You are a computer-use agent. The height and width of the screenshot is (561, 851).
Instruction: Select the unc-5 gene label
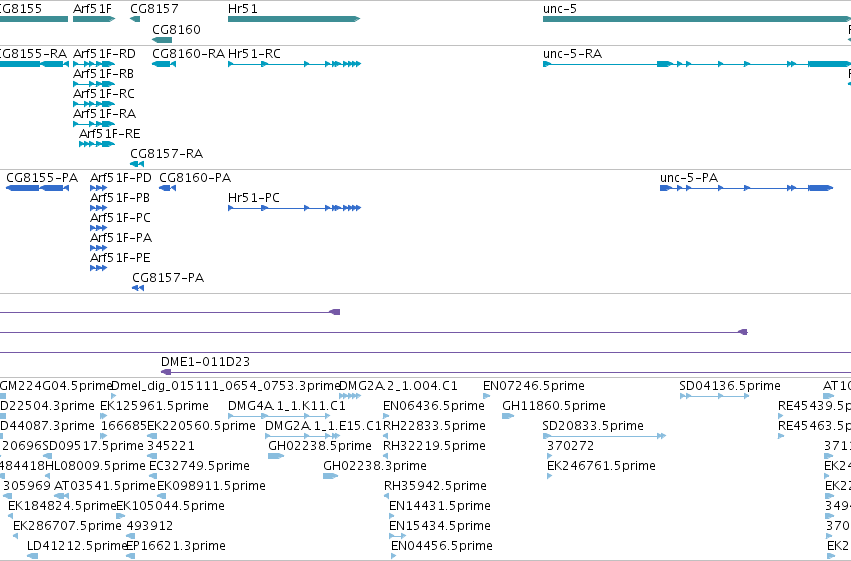pyautogui.click(x=560, y=9)
